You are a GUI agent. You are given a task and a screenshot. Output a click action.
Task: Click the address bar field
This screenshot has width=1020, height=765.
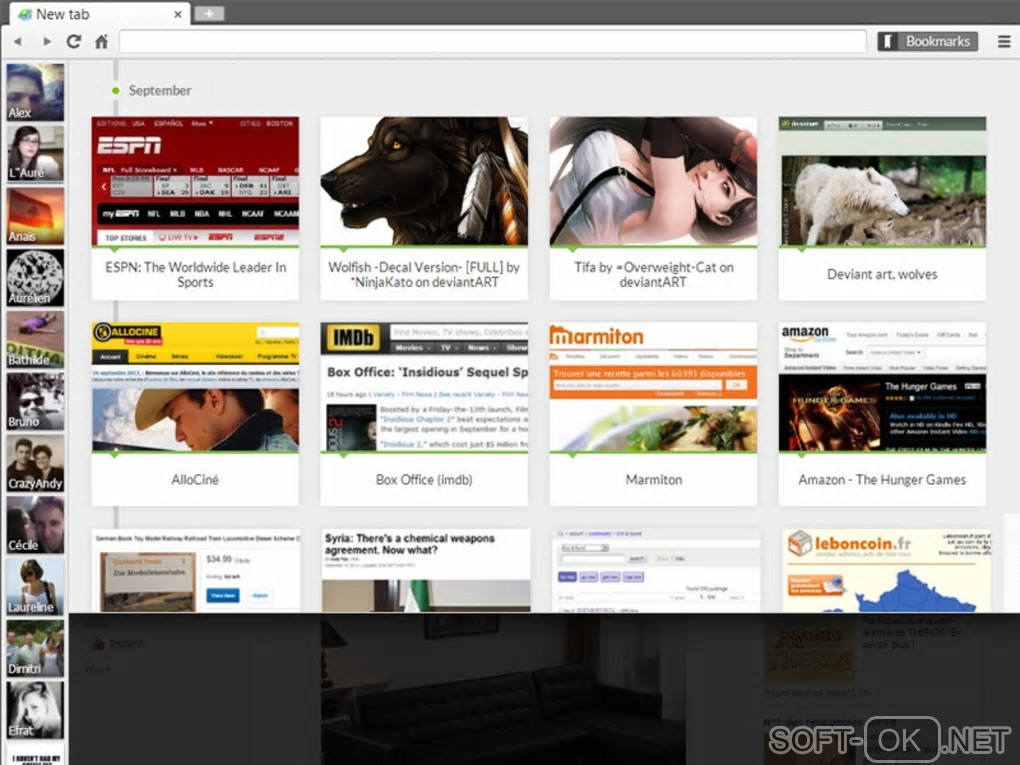492,42
